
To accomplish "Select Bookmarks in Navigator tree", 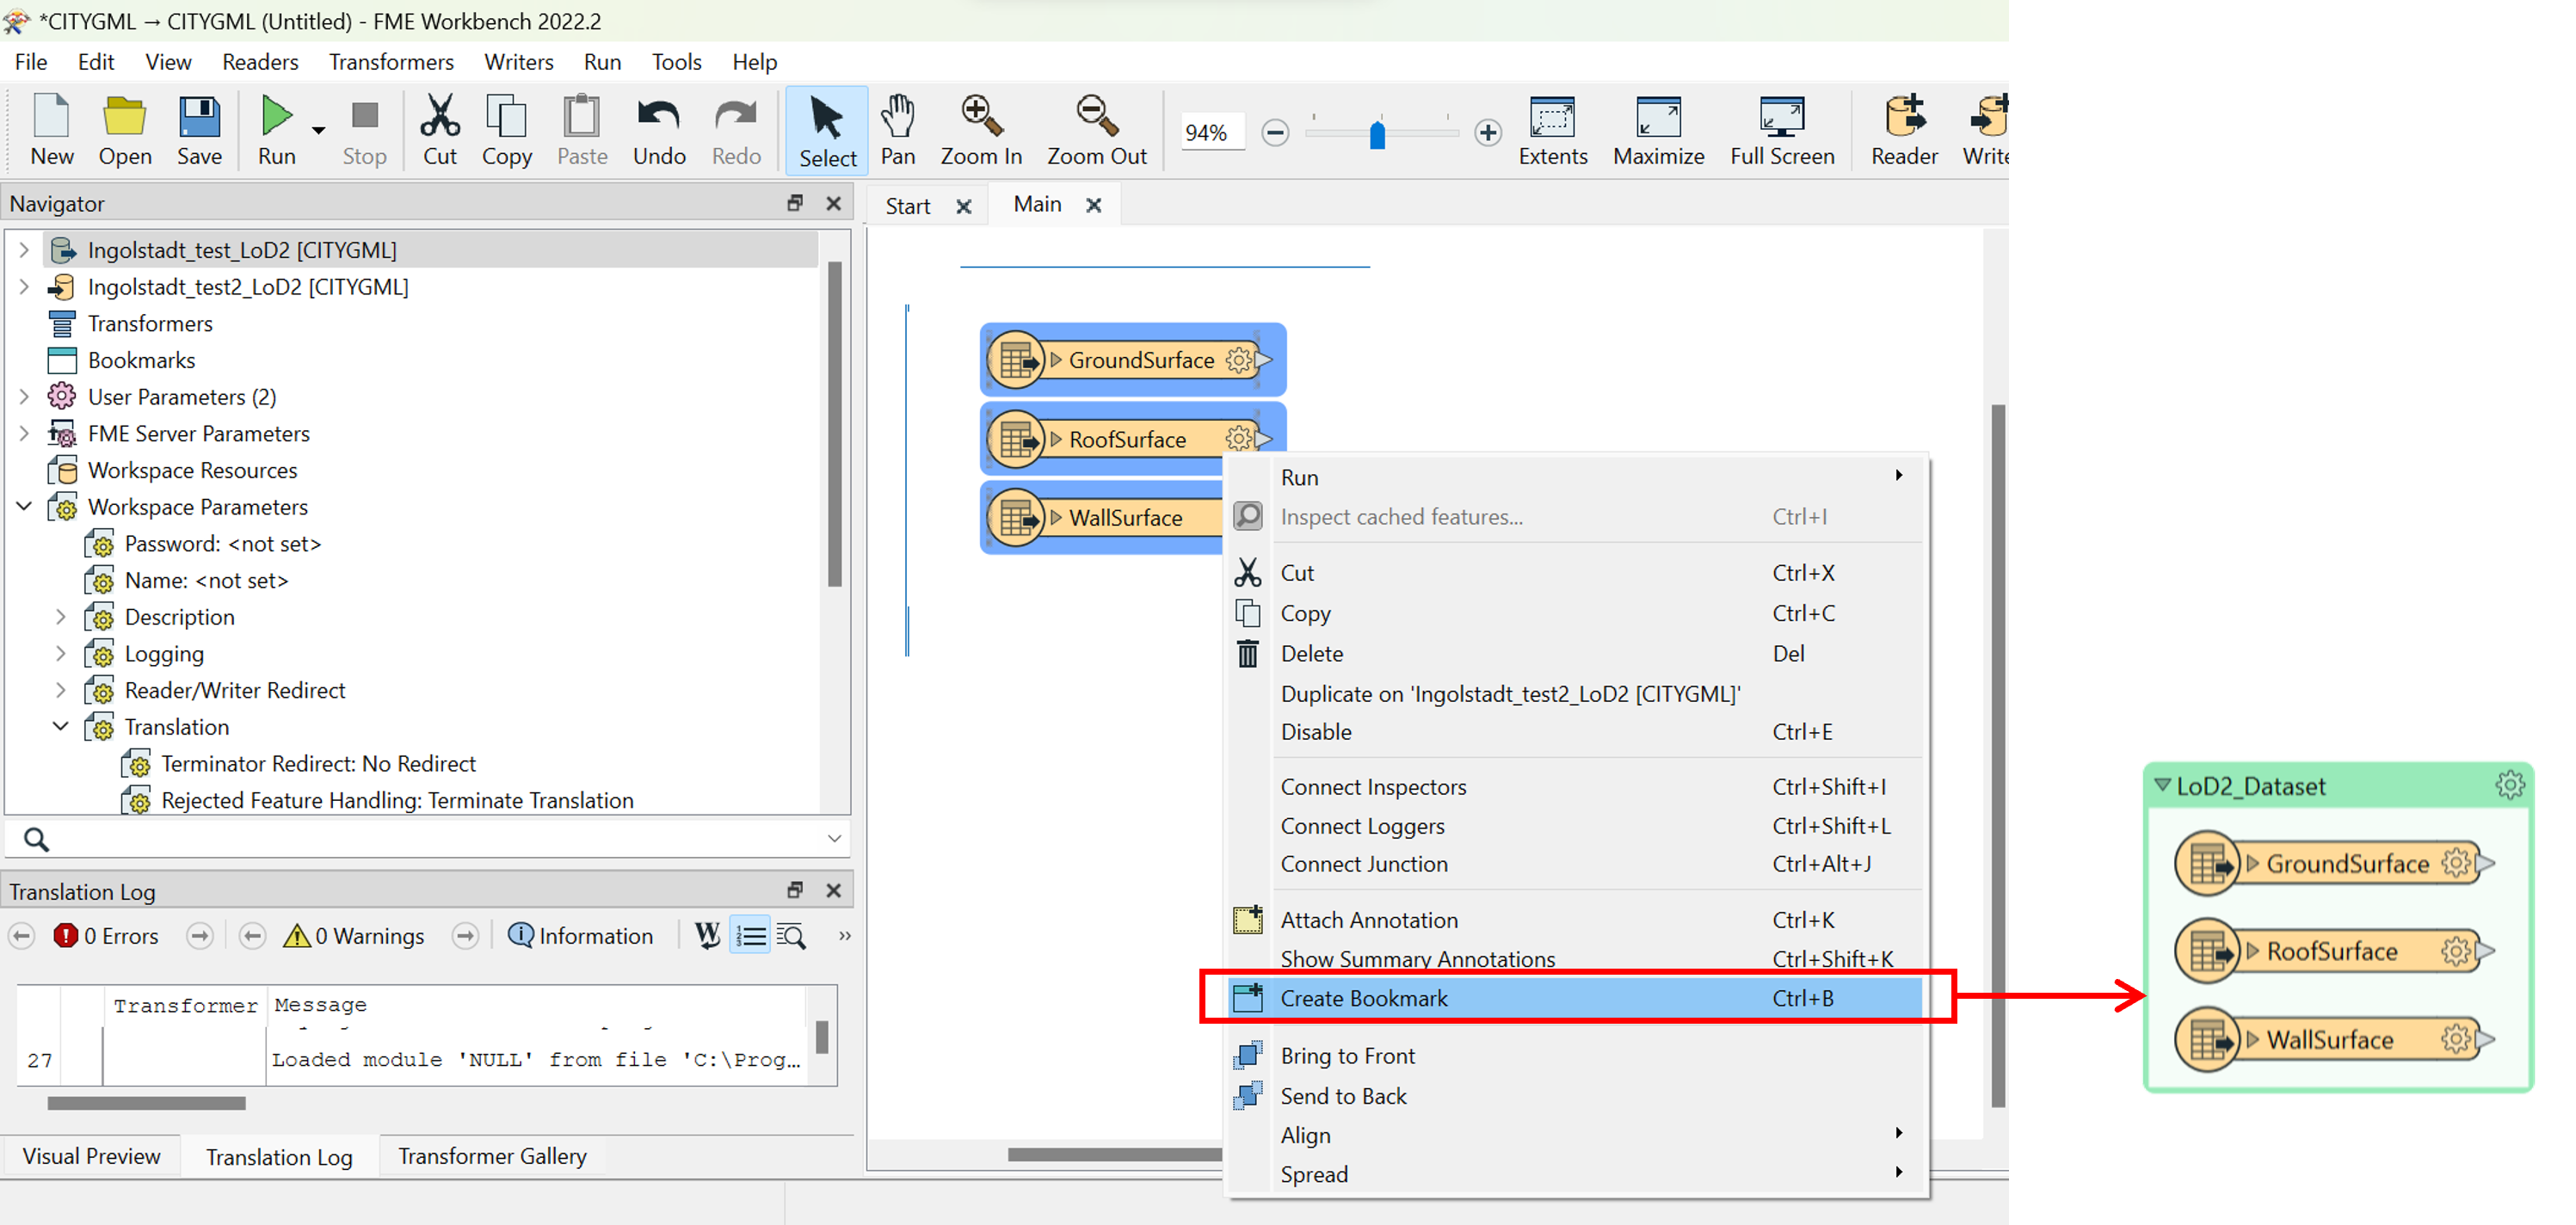I will [x=141, y=360].
